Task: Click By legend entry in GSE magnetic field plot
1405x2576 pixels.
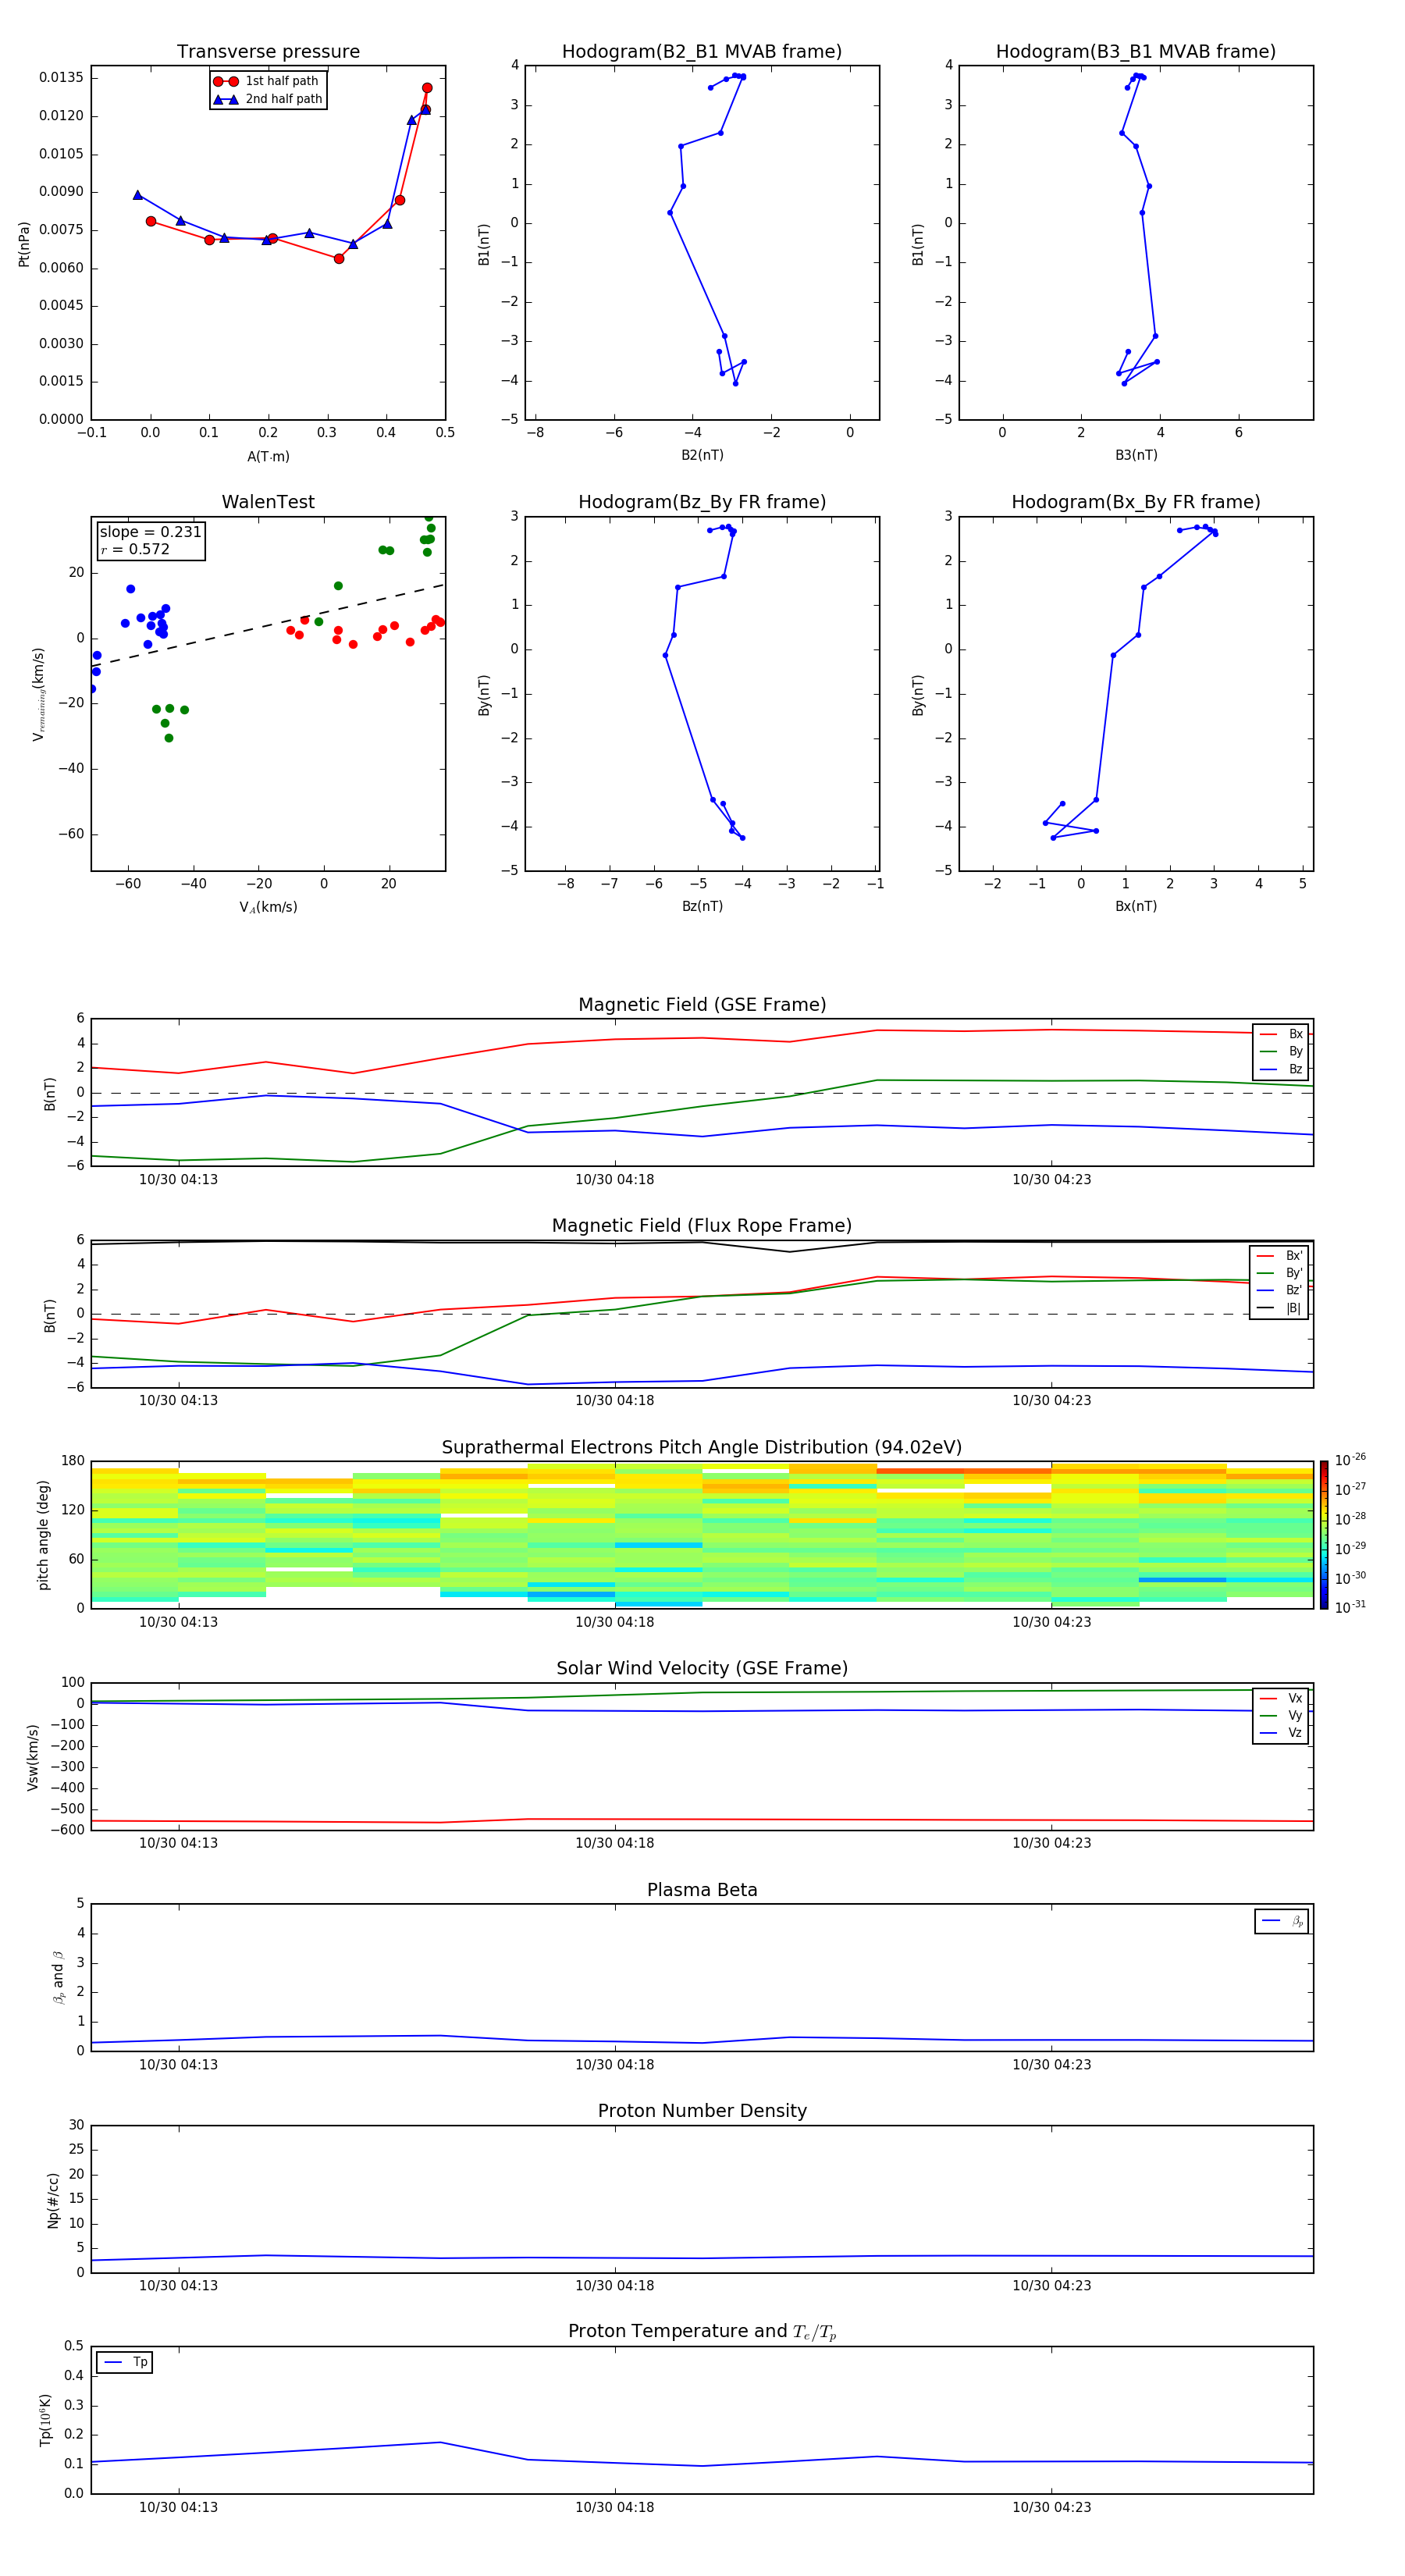Action: click(1281, 1051)
